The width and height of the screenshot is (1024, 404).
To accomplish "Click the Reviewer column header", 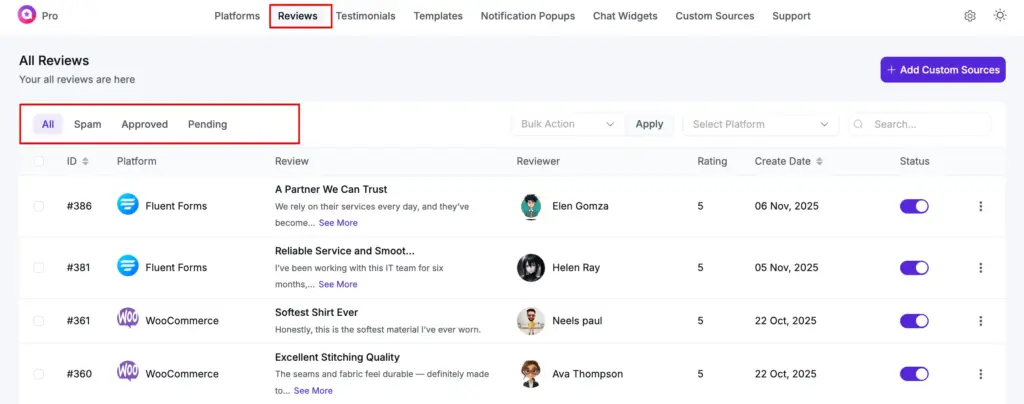I will click(x=538, y=161).
